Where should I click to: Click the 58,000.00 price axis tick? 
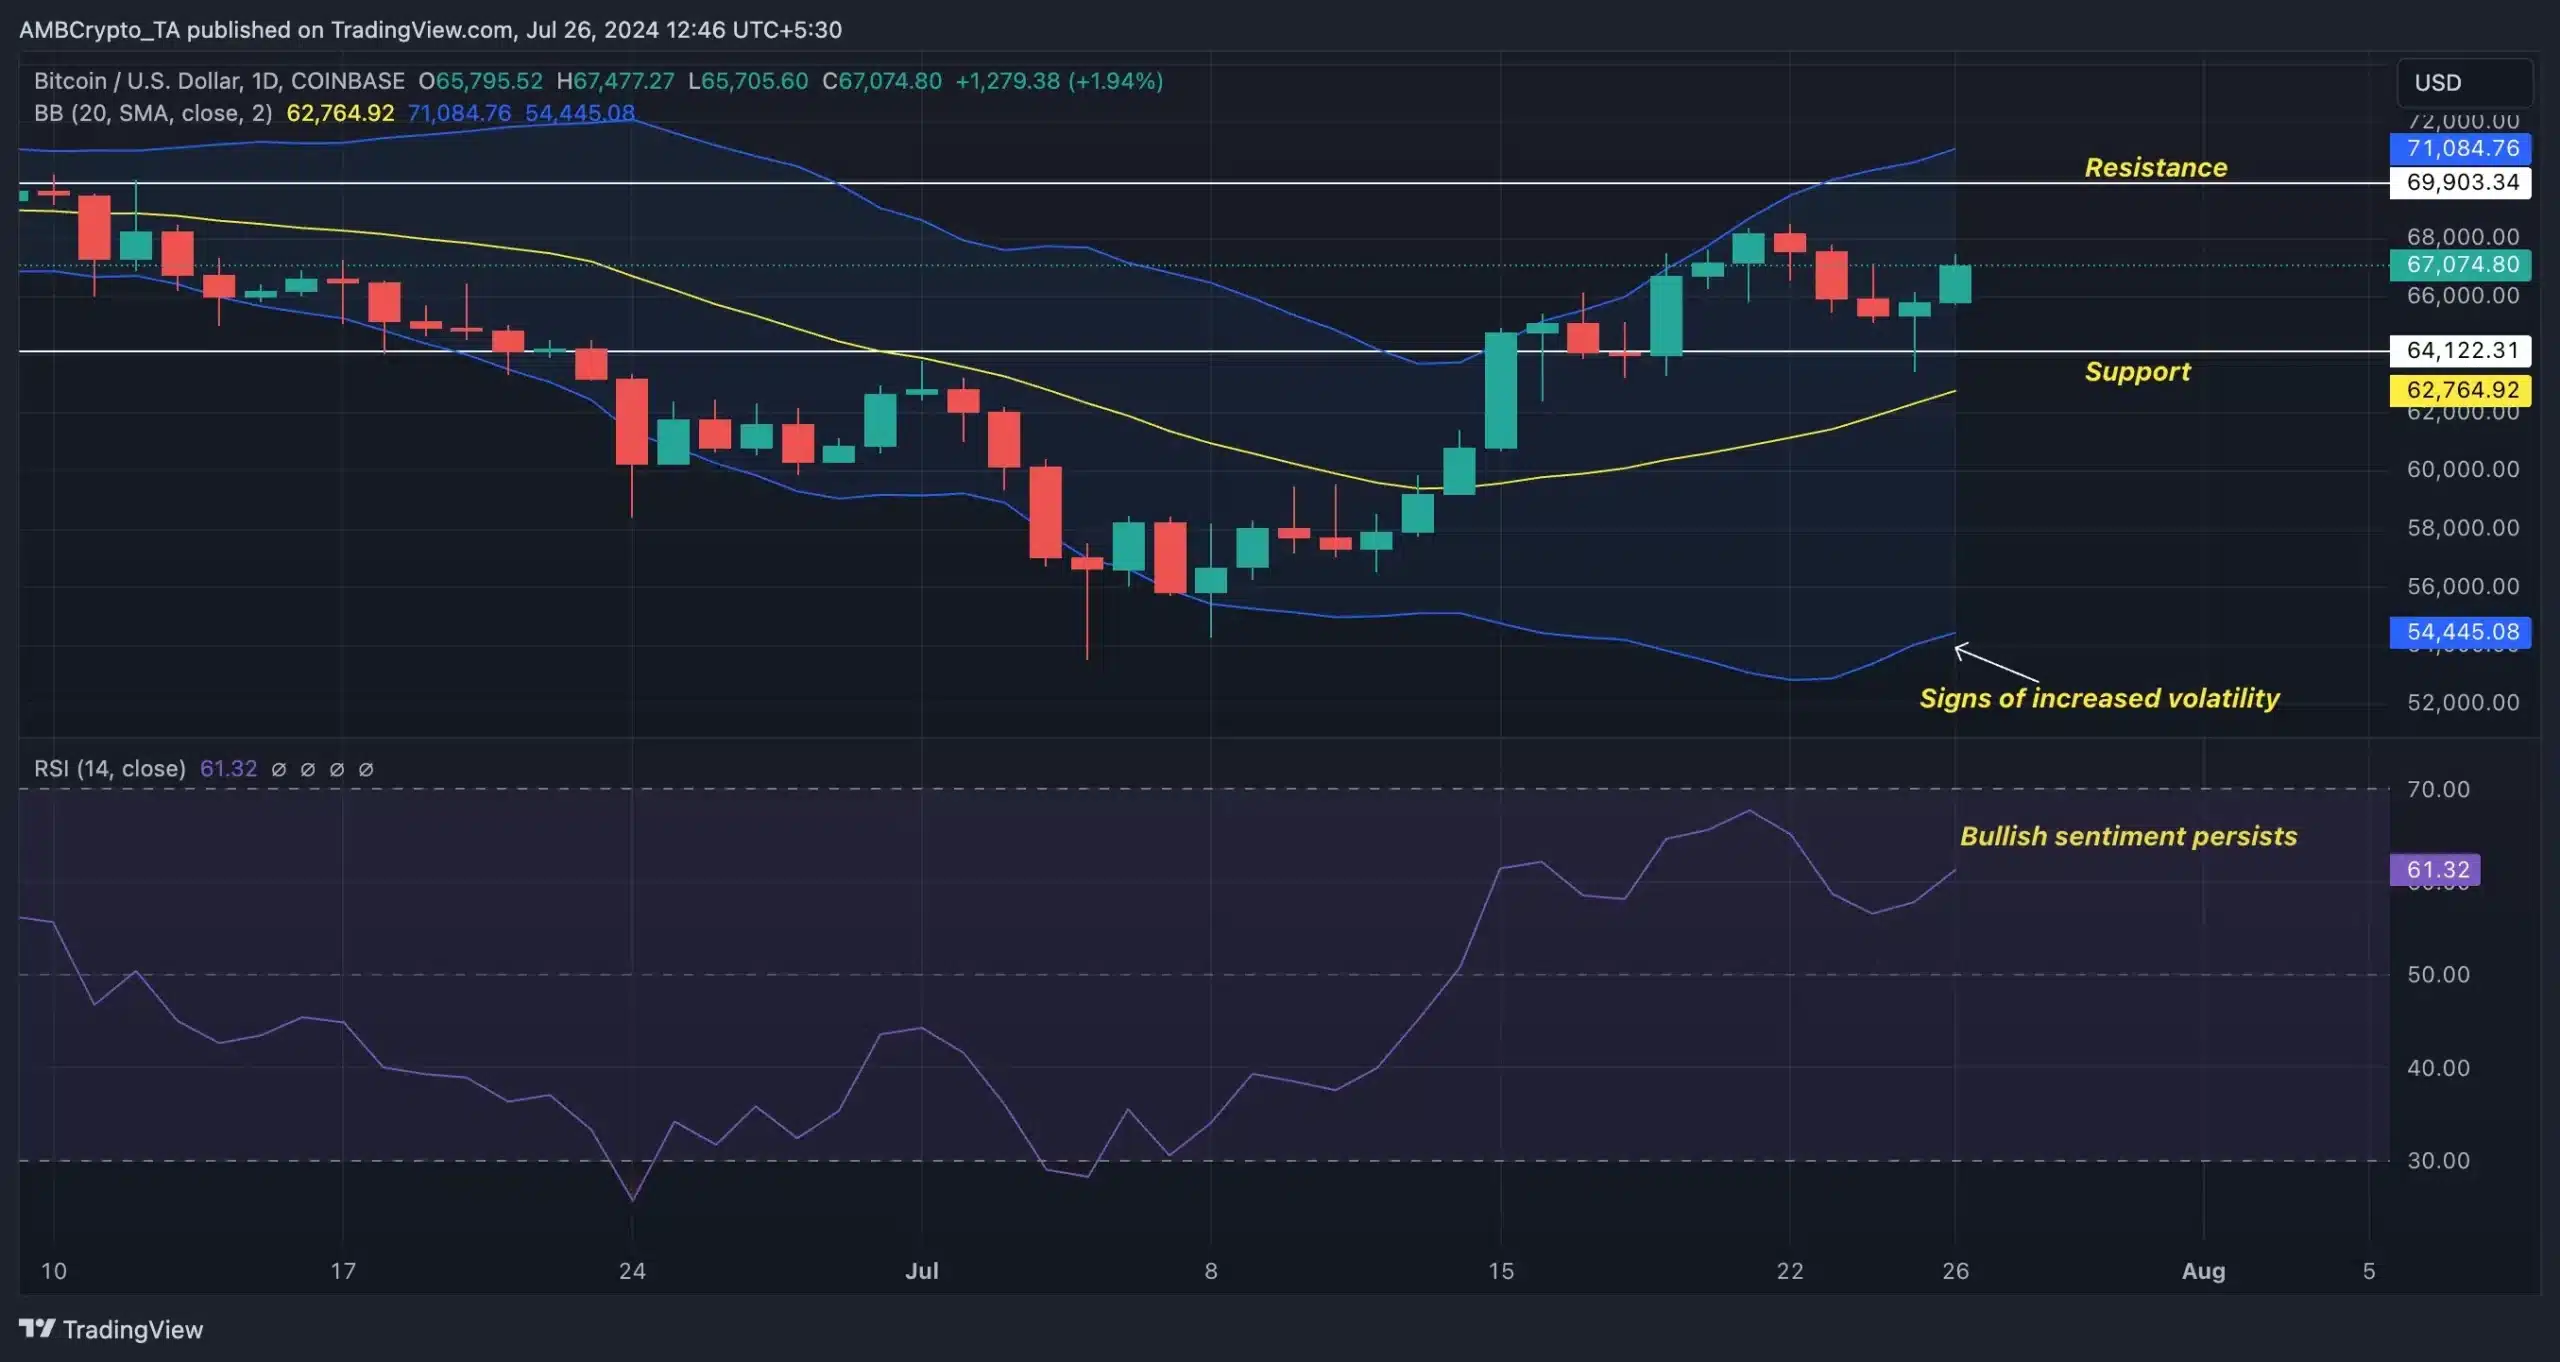point(2463,528)
